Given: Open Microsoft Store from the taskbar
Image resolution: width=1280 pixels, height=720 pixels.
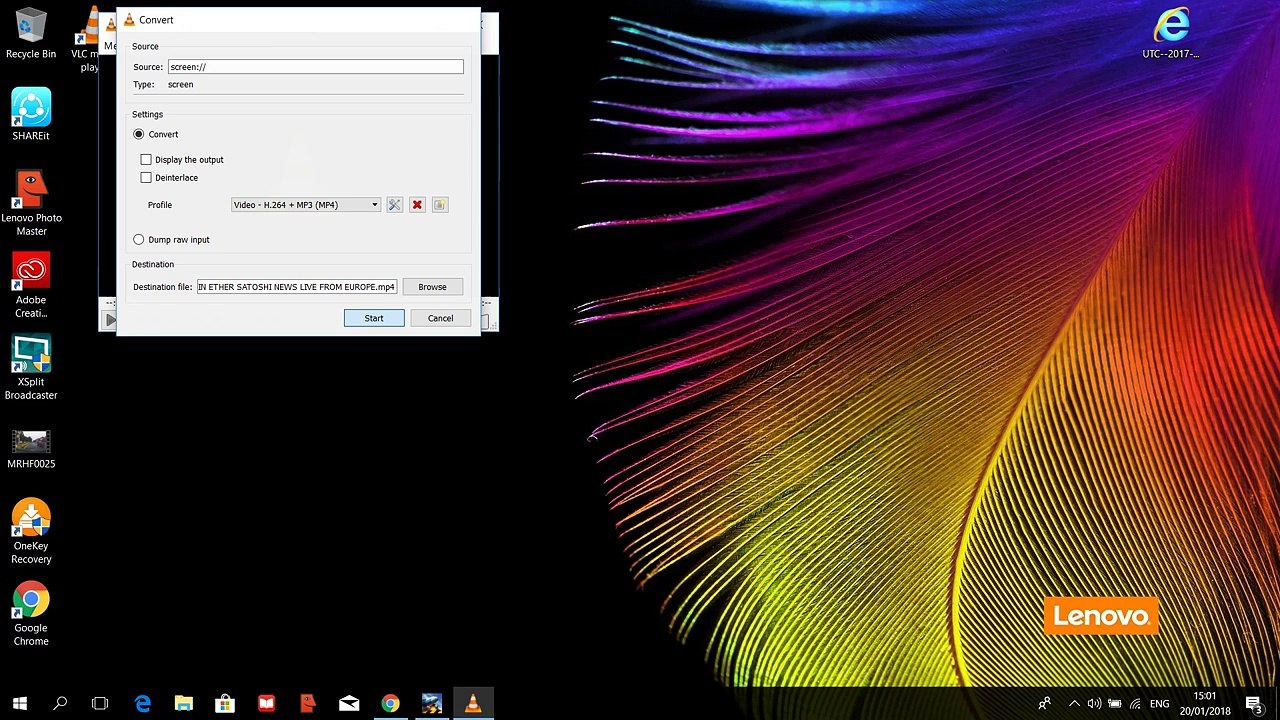Looking at the screenshot, I should [x=225, y=704].
